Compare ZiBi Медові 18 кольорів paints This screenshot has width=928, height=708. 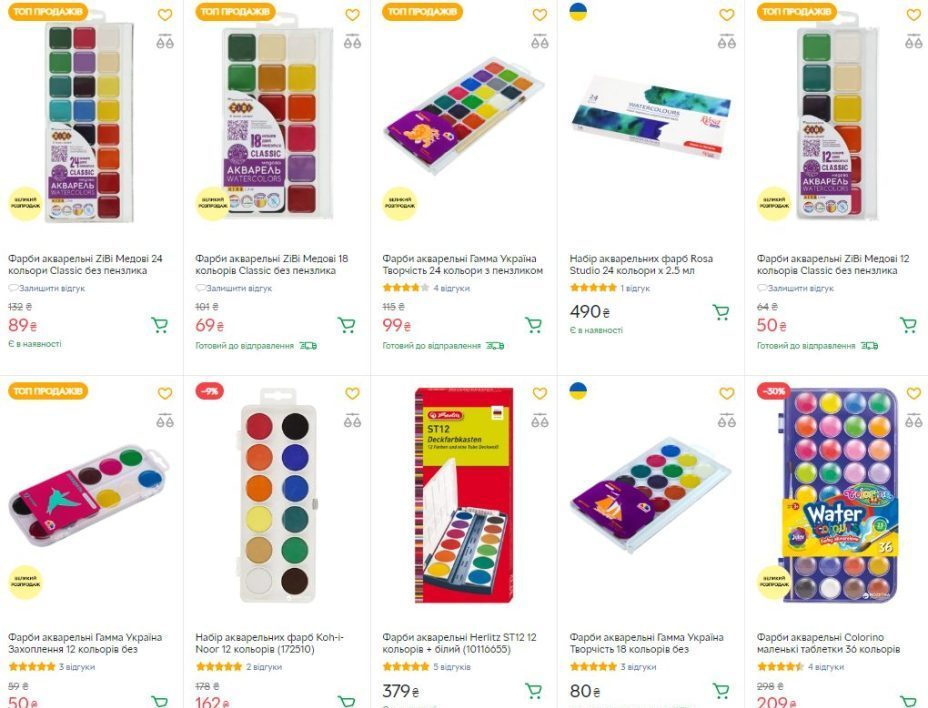coord(352,42)
